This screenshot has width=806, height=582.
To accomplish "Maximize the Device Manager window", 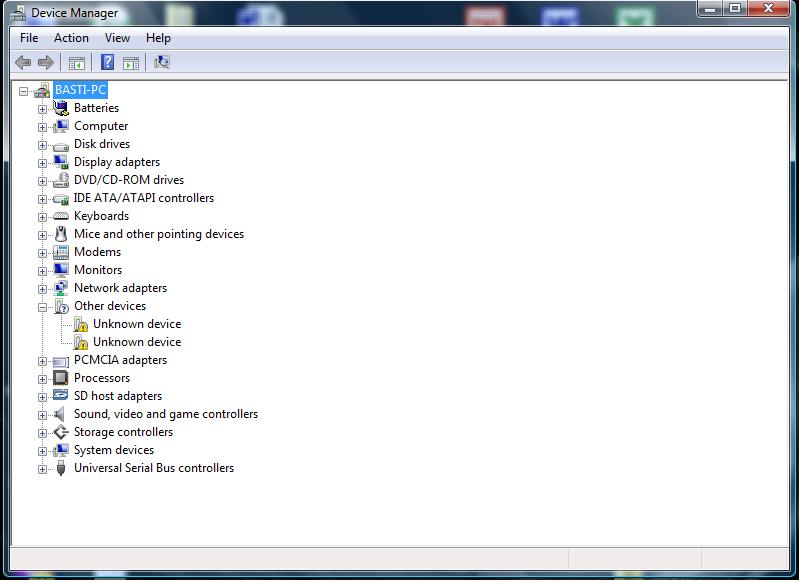I will click(735, 9).
